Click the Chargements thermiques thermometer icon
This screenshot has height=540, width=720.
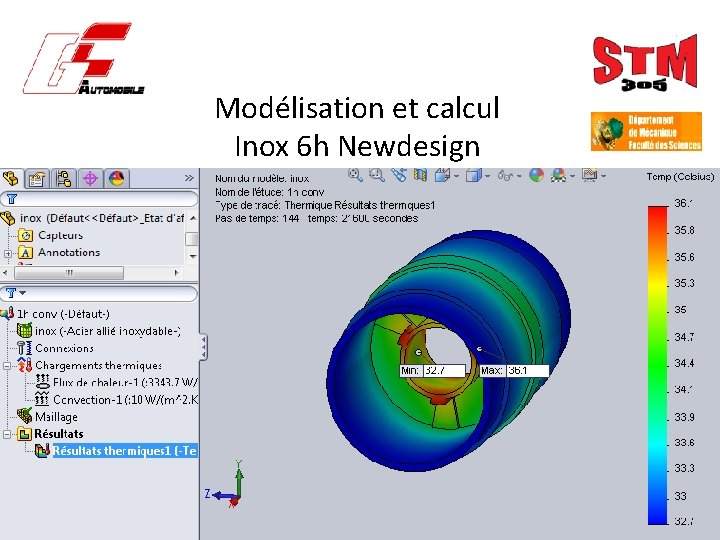(x=24, y=366)
